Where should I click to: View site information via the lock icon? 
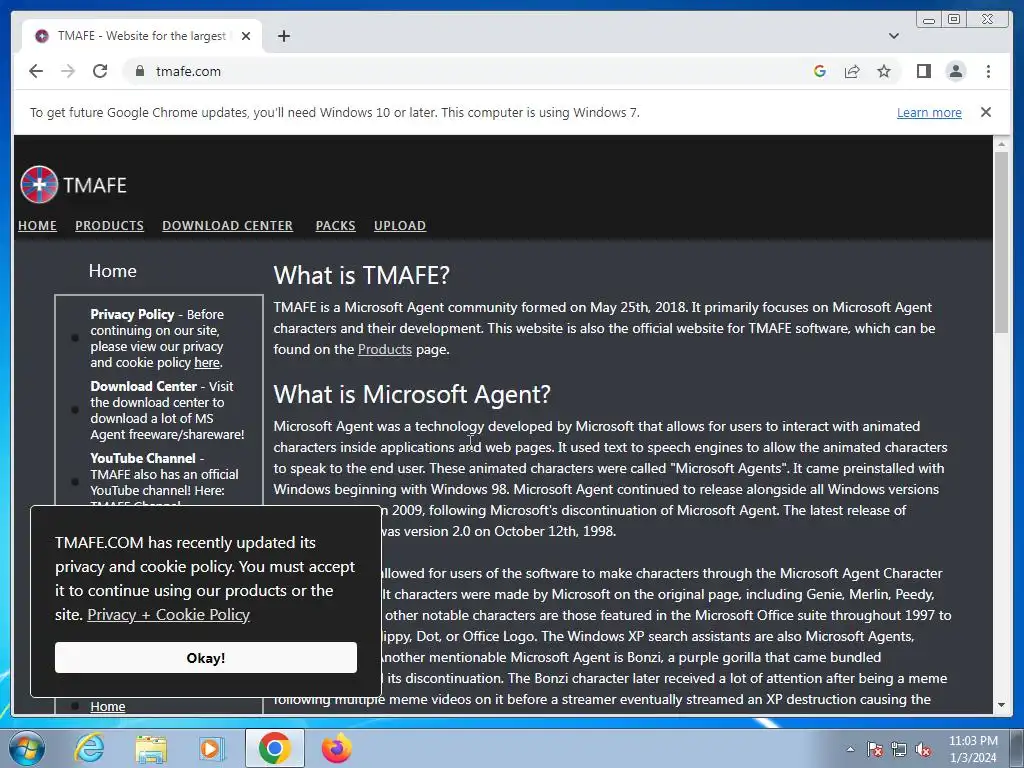coord(139,71)
